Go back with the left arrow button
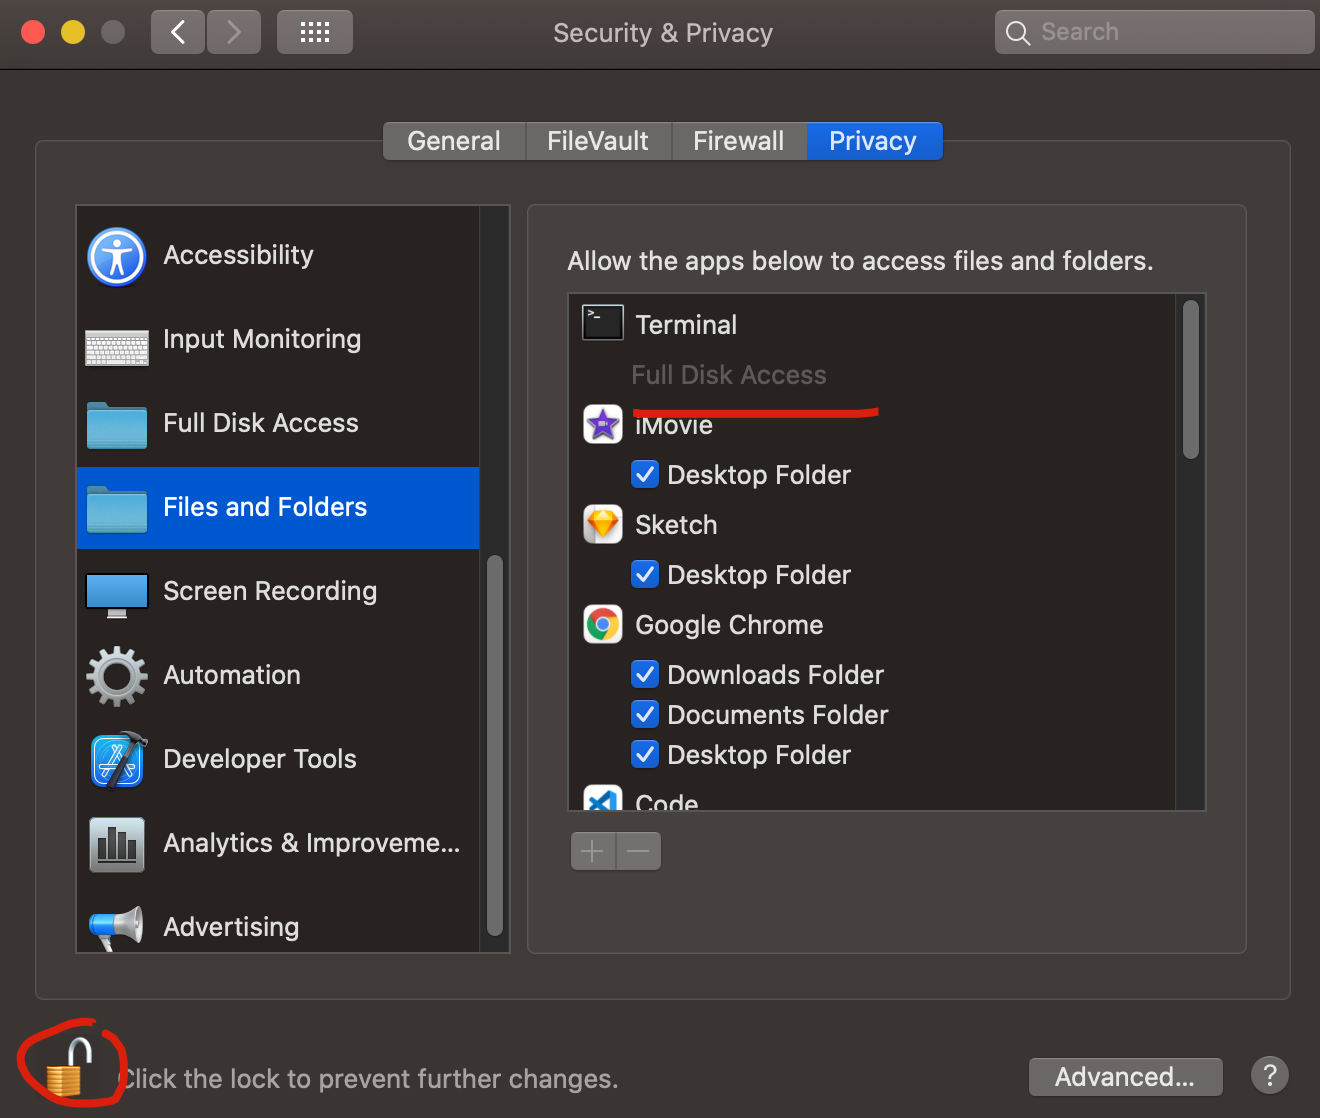Image resolution: width=1320 pixels, height=1118 pixels. click(x=178, y=32)
